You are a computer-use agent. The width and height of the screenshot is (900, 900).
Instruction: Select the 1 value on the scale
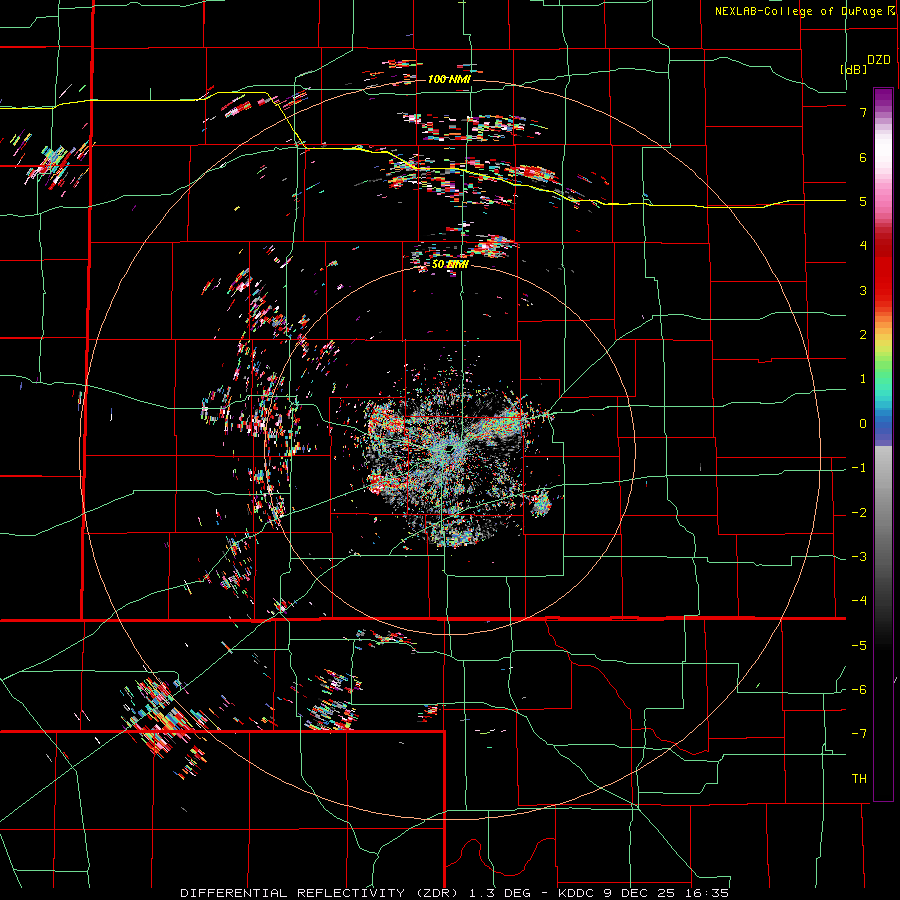[x=863, y=379]
